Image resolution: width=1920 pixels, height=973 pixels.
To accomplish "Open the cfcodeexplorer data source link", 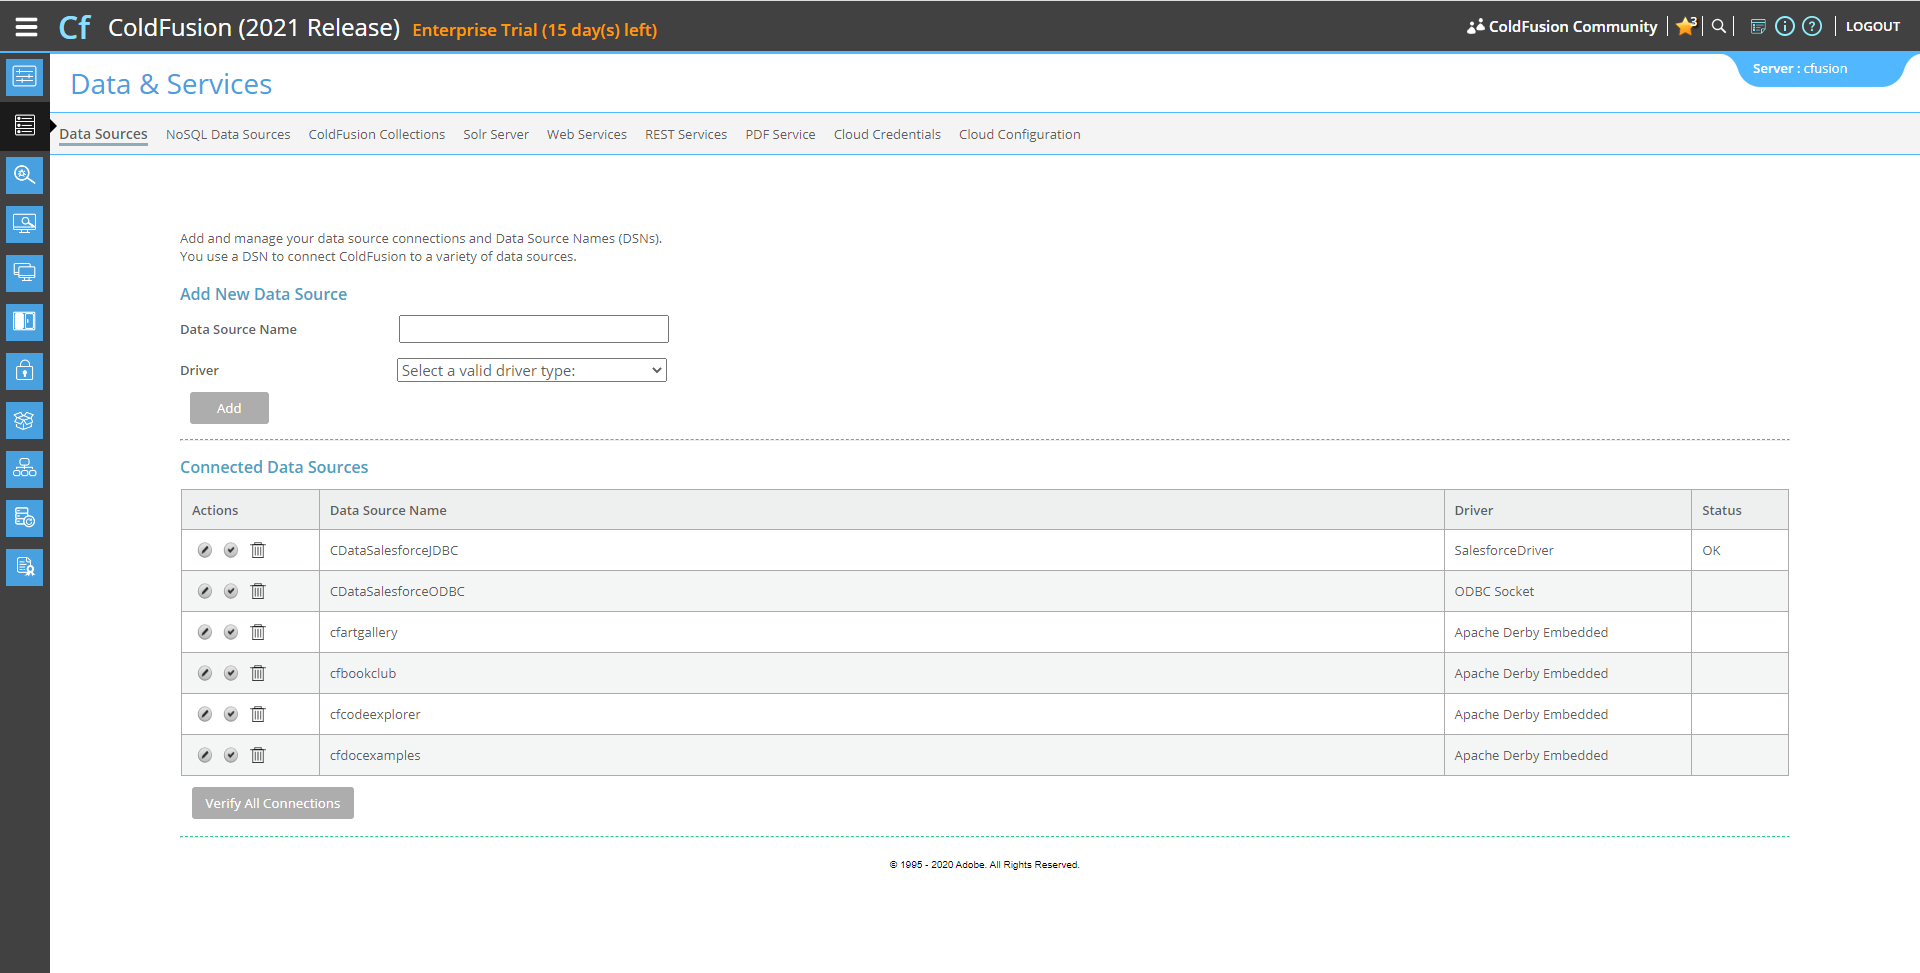I will pos(375,715).
